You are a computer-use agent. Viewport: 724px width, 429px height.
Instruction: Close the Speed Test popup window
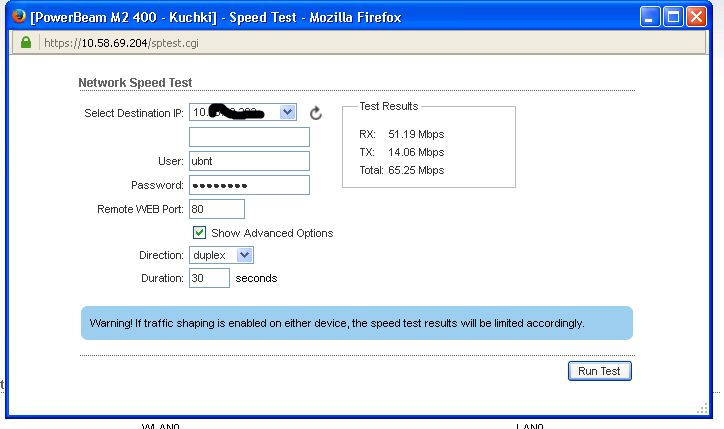point(696,17)
